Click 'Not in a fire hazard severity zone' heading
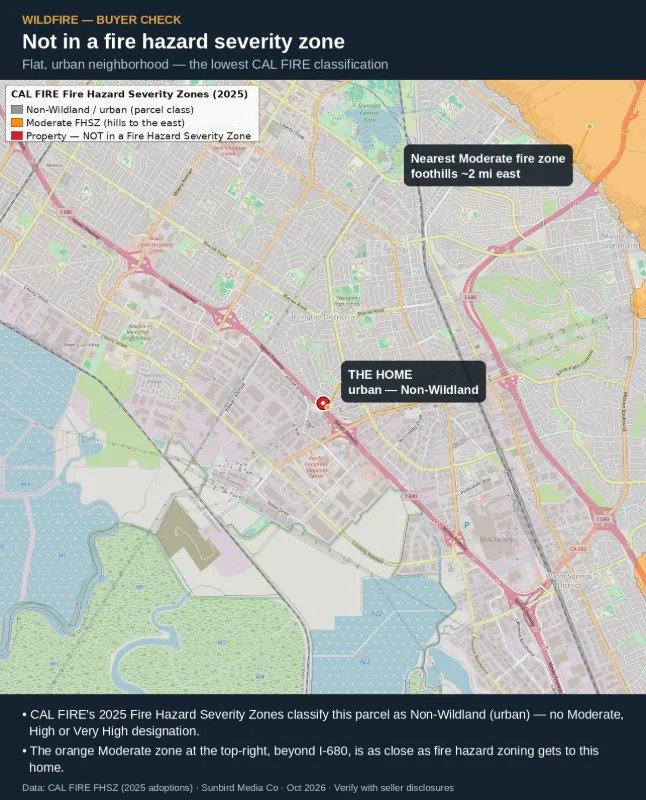The image size is (646, 800). pos(183,41)
